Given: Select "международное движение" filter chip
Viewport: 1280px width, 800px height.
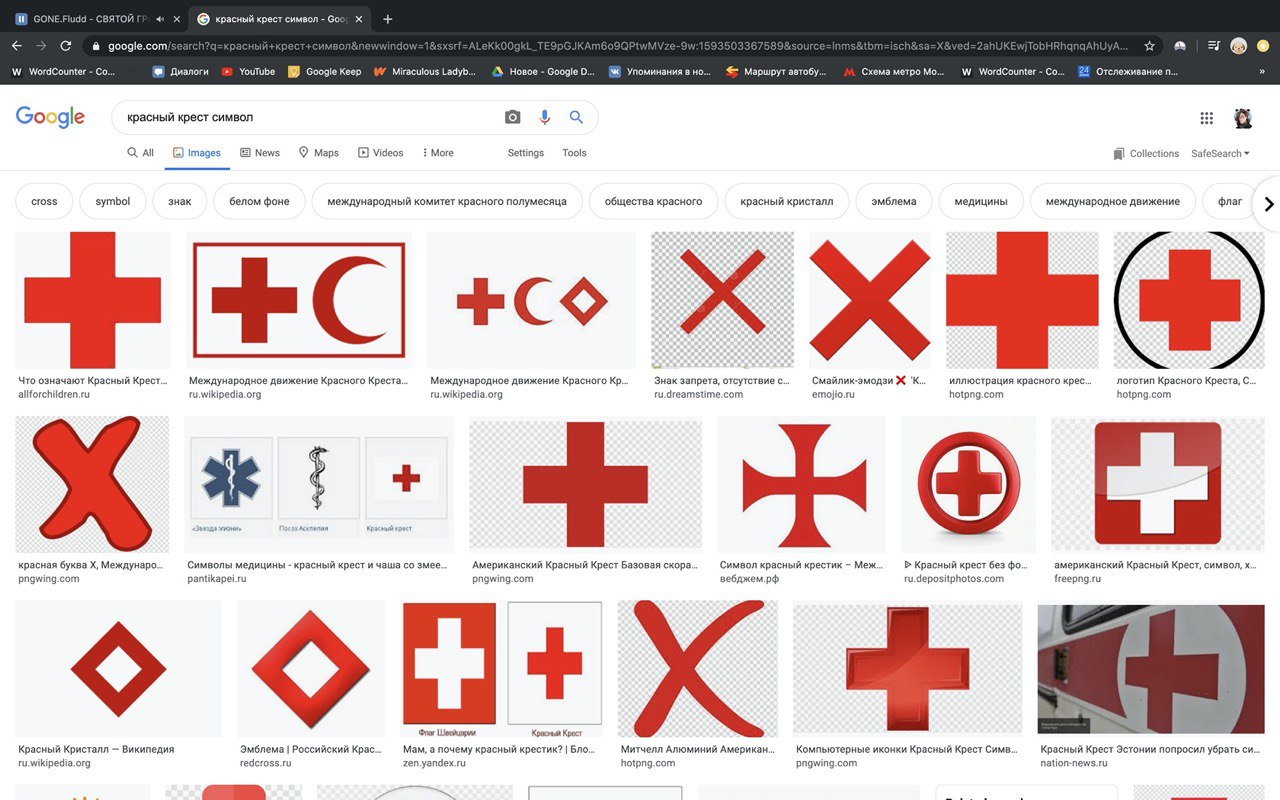Looking at the screenshot, I should [1113, 201].
